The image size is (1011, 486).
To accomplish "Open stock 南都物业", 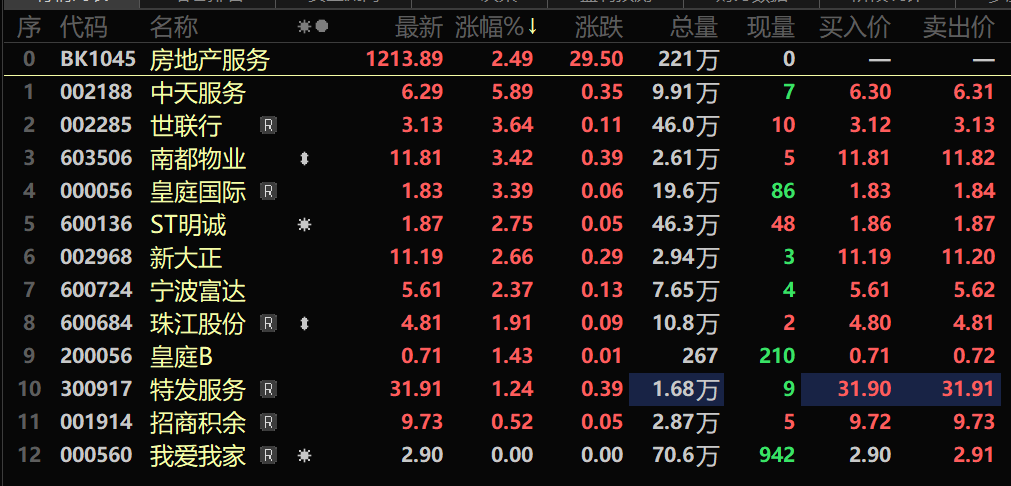I will (x=198, y=159).
